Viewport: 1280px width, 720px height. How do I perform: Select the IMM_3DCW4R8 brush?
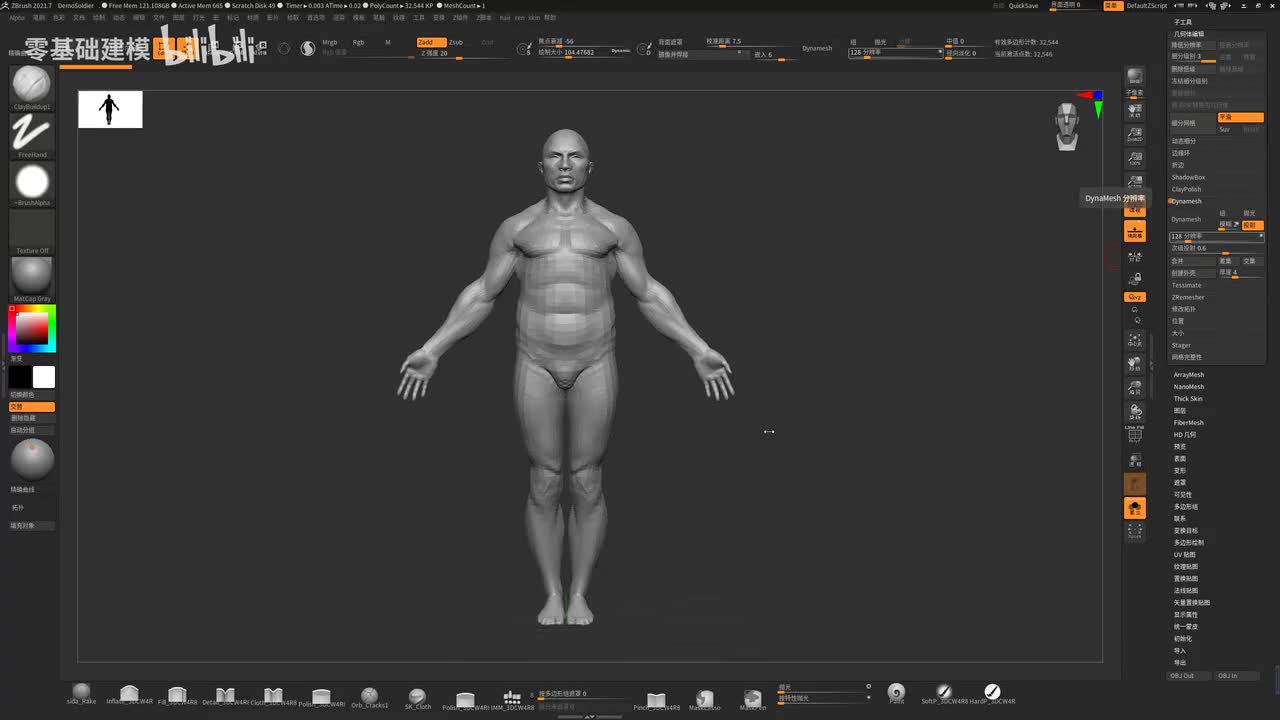point(512,698)
